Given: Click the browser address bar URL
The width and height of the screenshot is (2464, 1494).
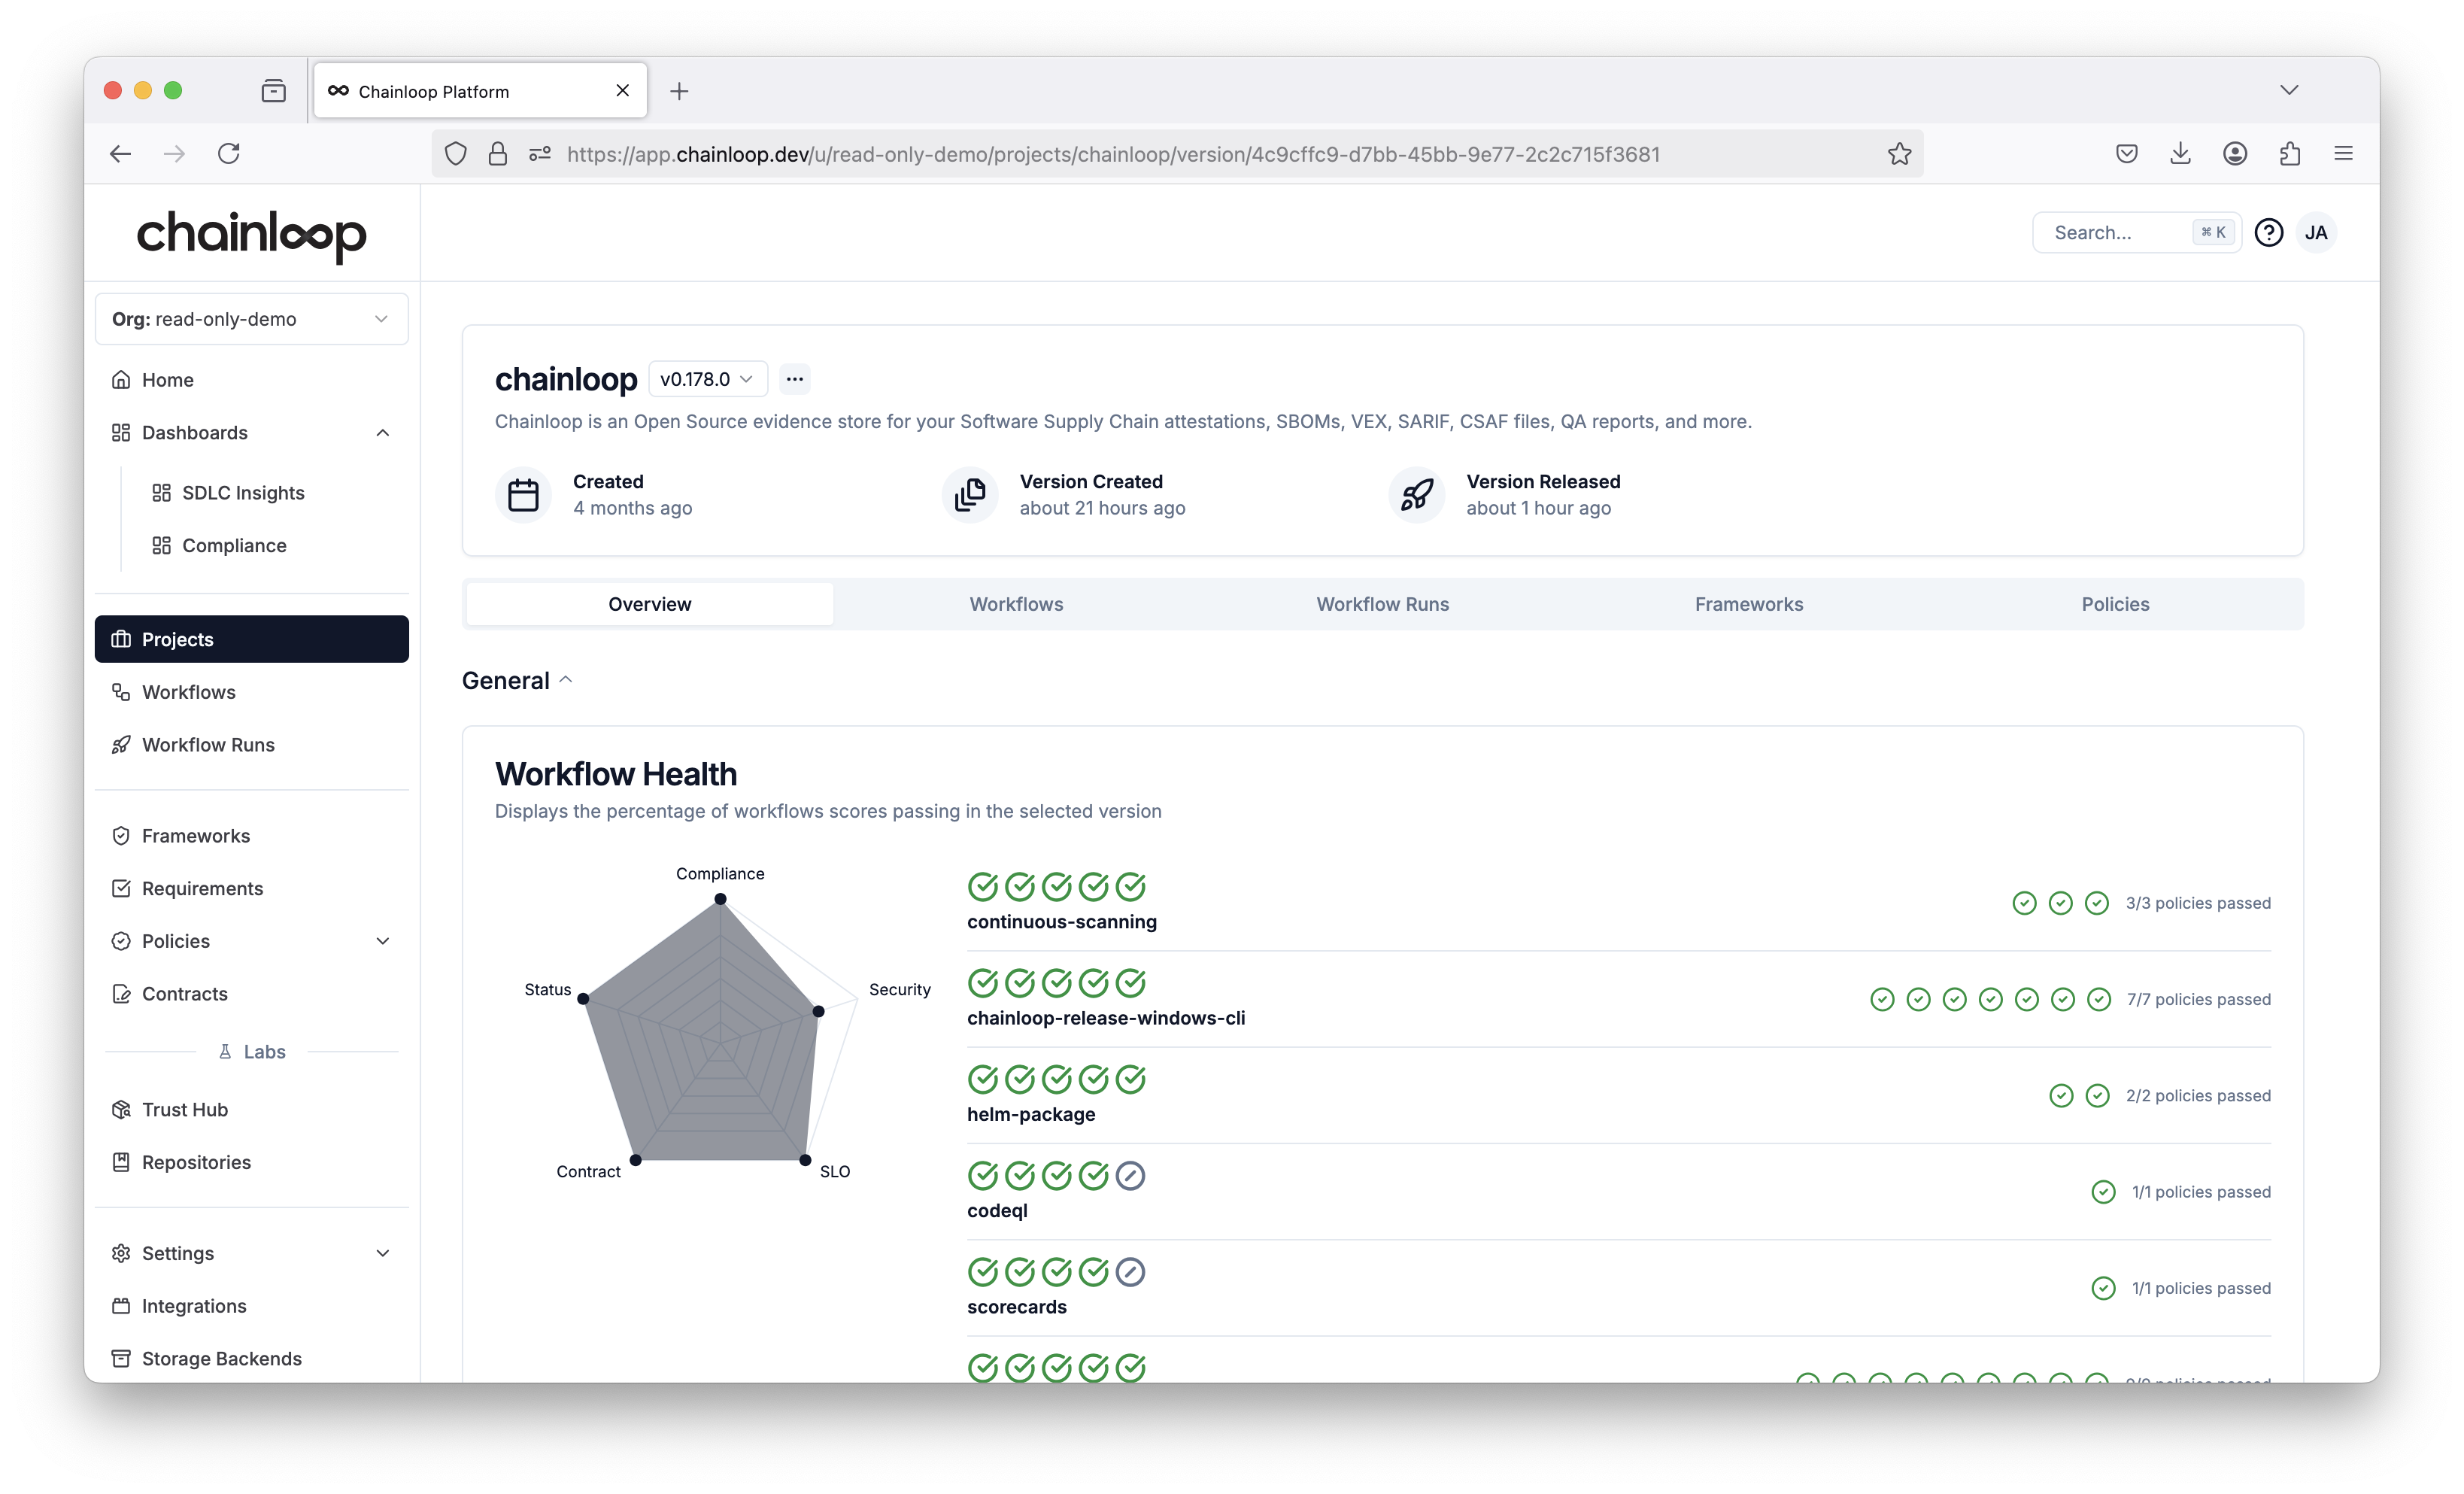Looking at the screenshot, I should 1113,154.
